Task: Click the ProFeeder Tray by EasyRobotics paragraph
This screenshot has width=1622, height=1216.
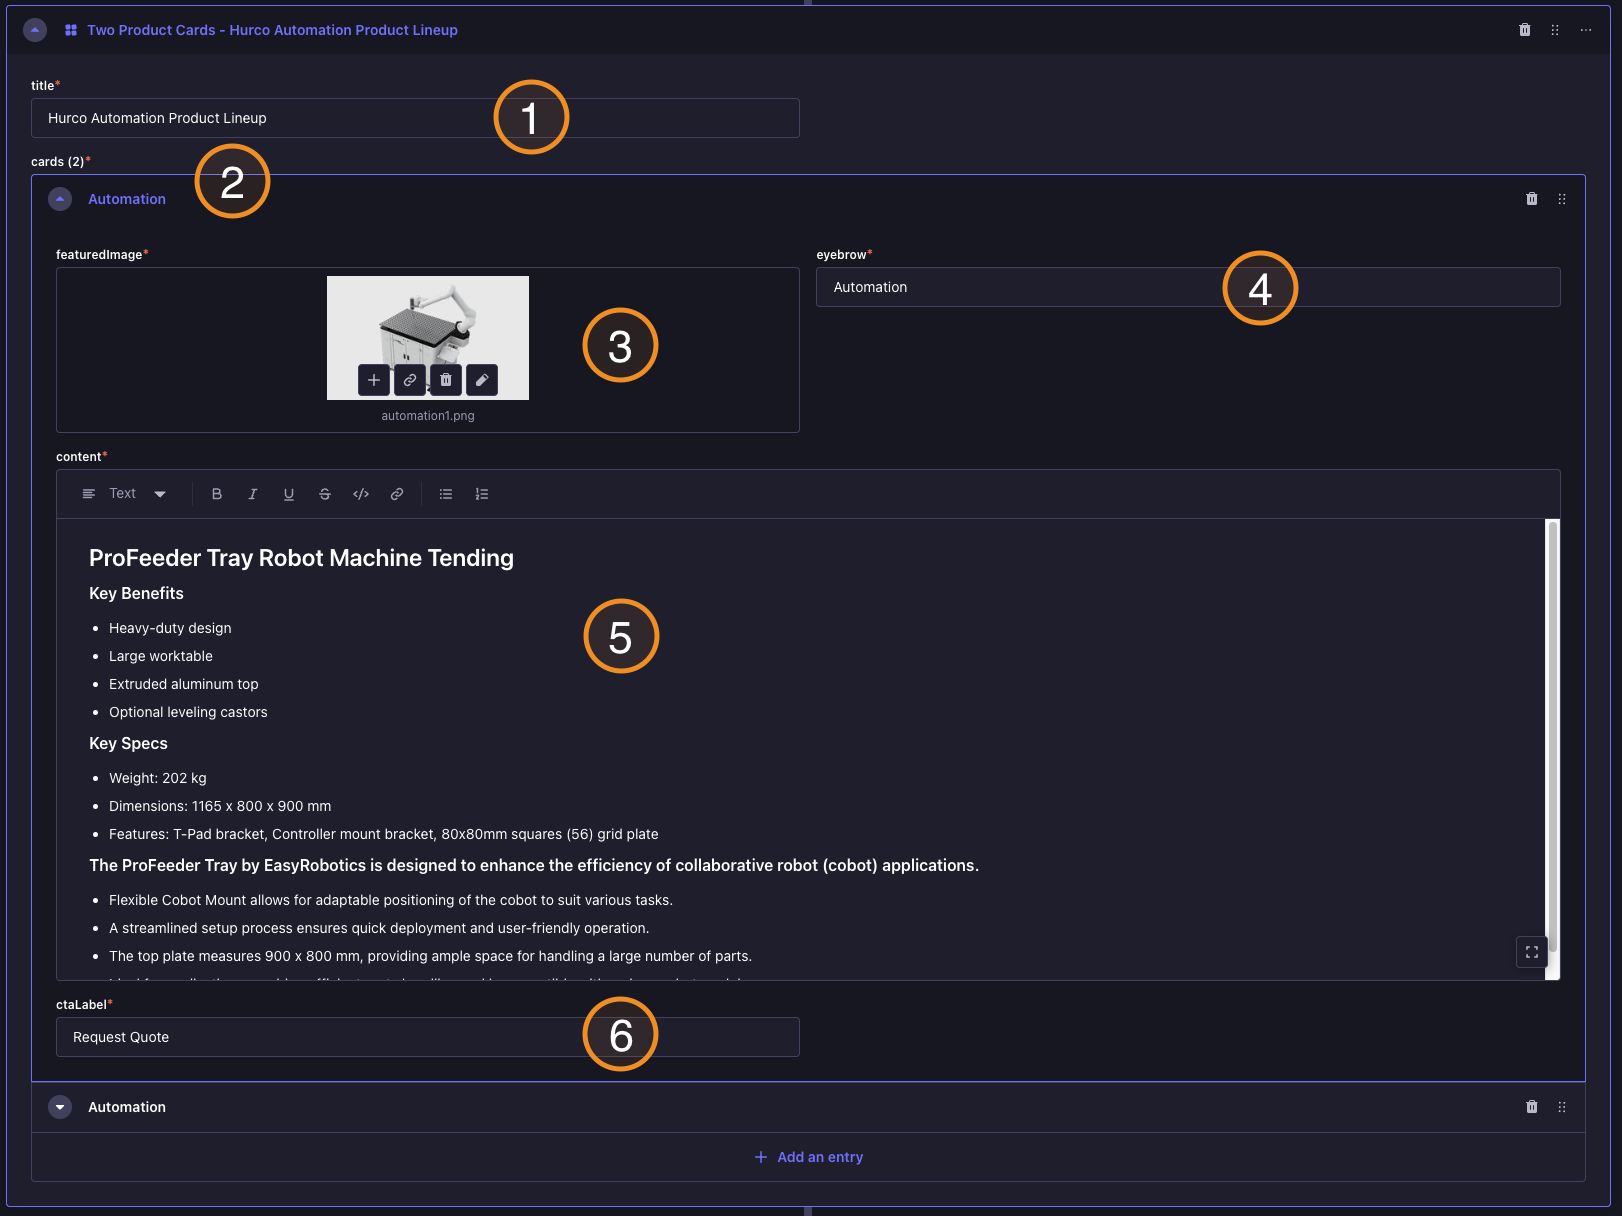Action: 534,865
